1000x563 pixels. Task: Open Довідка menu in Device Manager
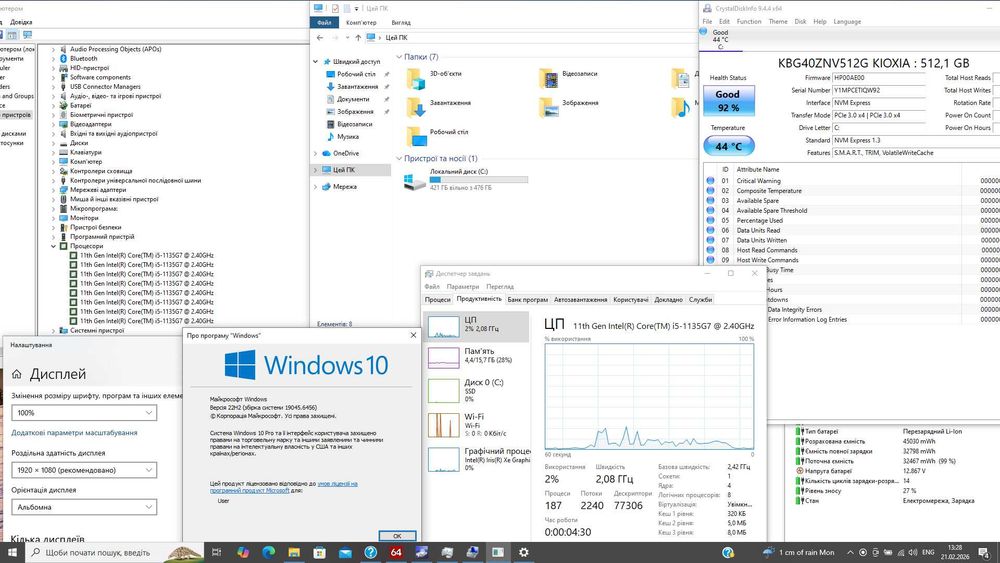(x=21, y=22)
